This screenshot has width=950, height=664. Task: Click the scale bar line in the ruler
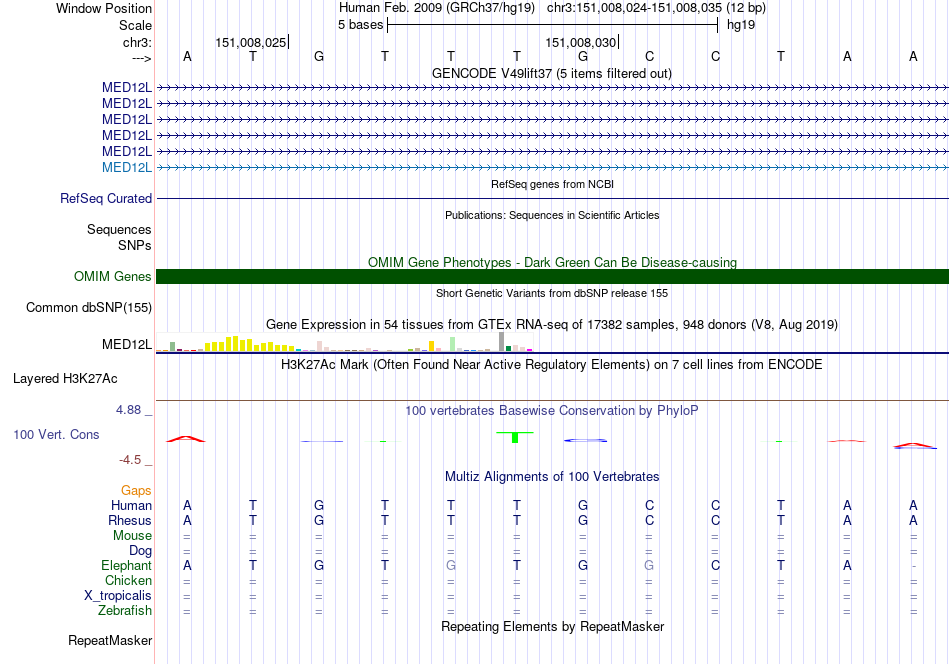(x=553, y=25)
